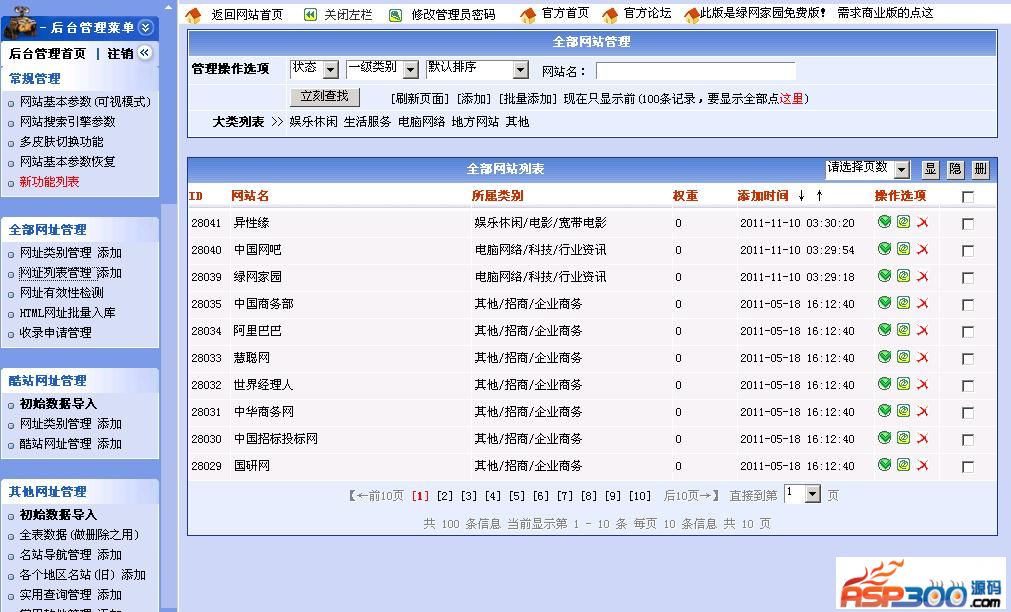Click the 关闭左栏 collapse icon
Viewport: 1011px width, 612px height.
(307, 15)
